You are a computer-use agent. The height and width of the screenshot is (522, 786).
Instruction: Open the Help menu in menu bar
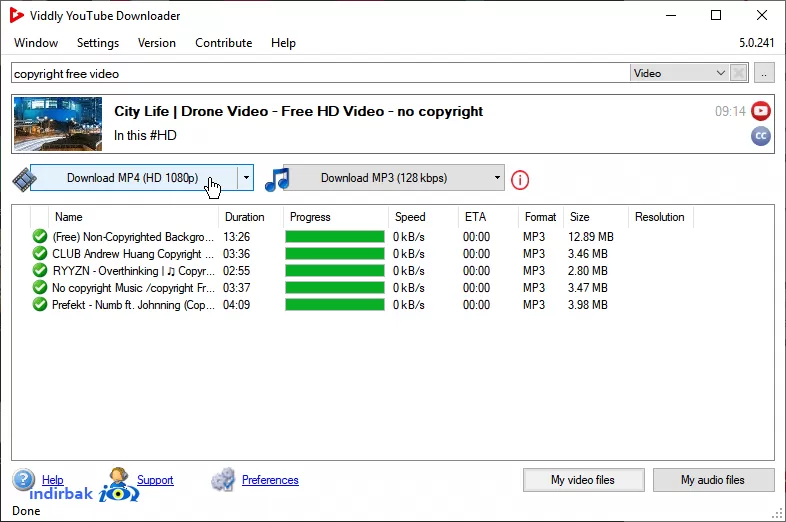pyautogui.click(x=283, y=43)
